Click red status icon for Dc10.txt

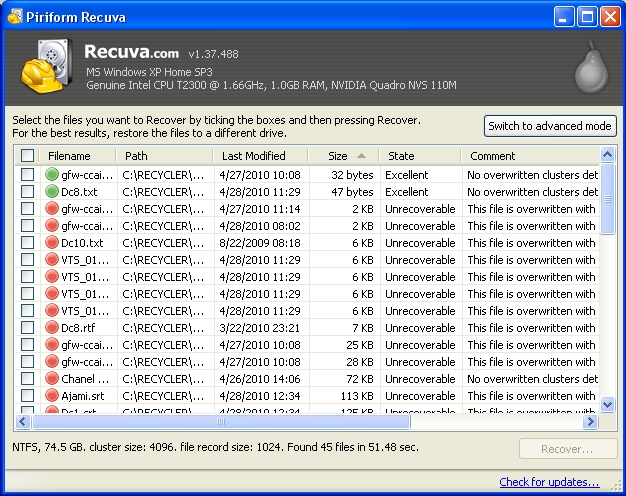coord(53,243)
